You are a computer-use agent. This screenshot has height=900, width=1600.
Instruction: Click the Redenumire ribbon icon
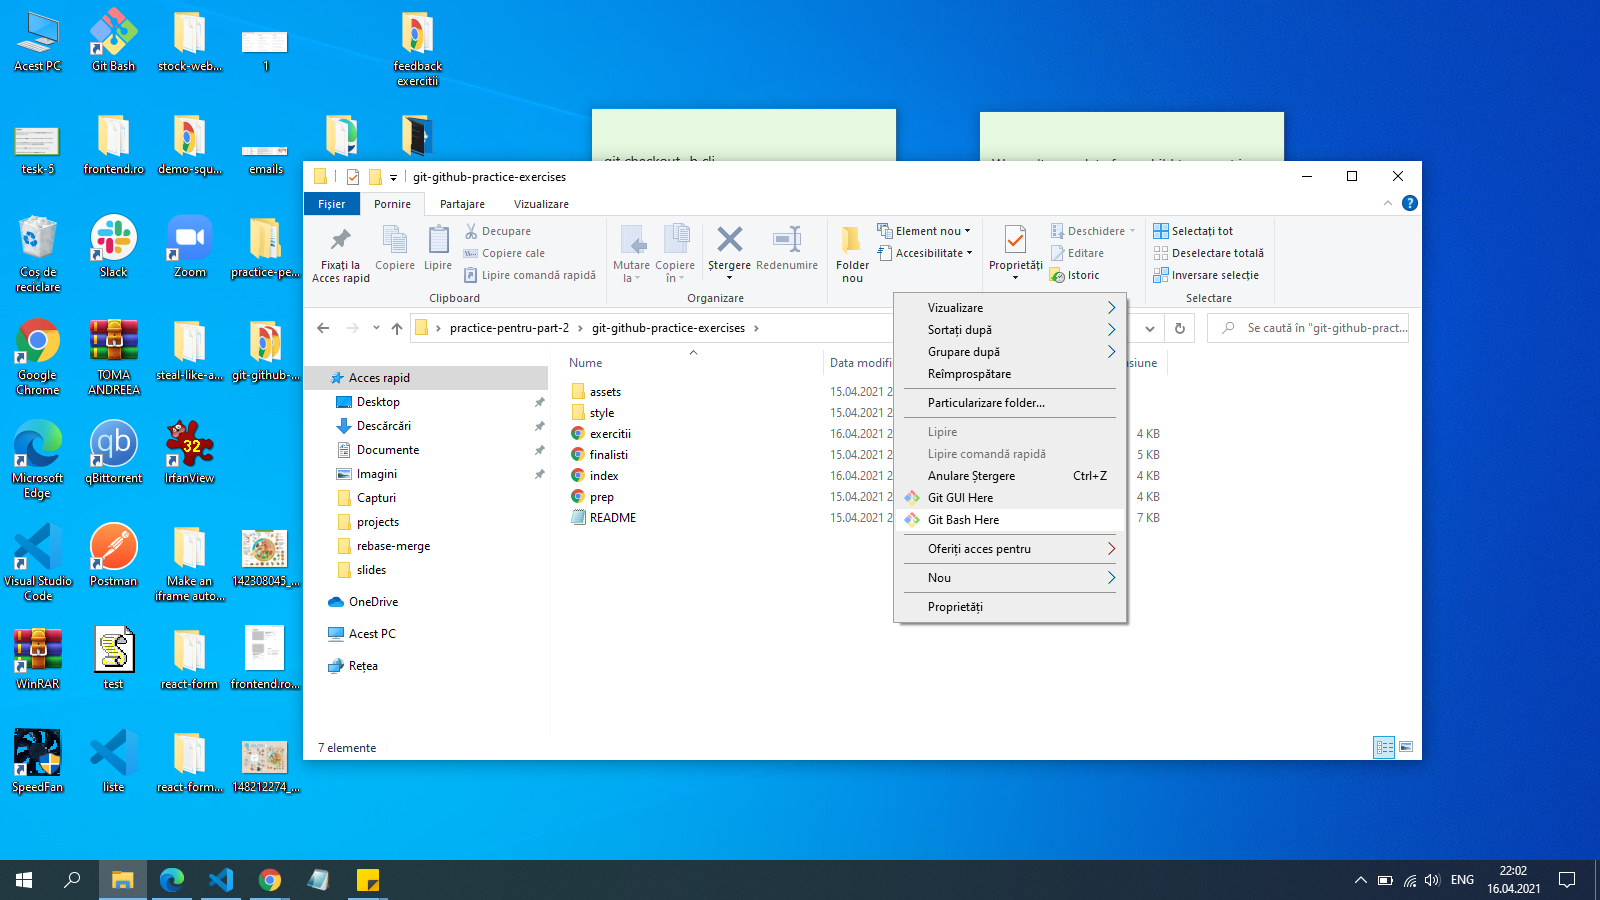click(787, 241)
